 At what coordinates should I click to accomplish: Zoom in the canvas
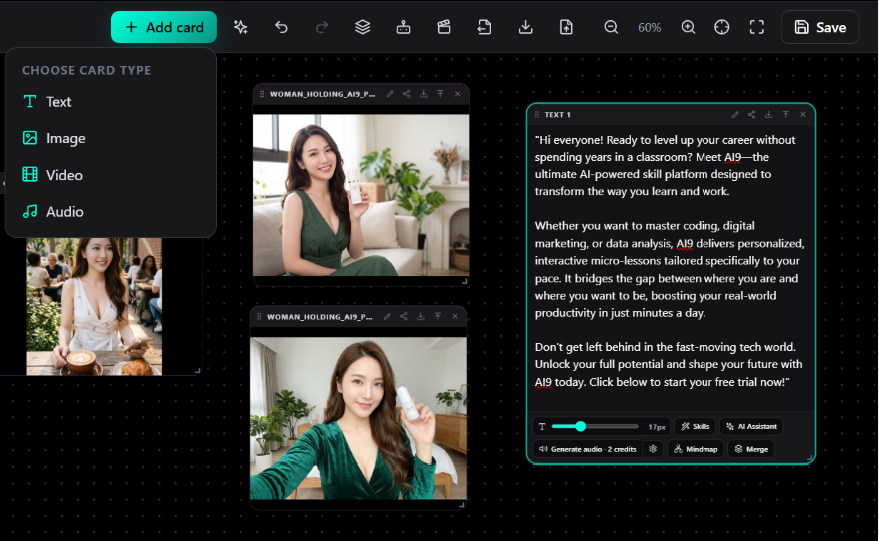click(688, 27)
